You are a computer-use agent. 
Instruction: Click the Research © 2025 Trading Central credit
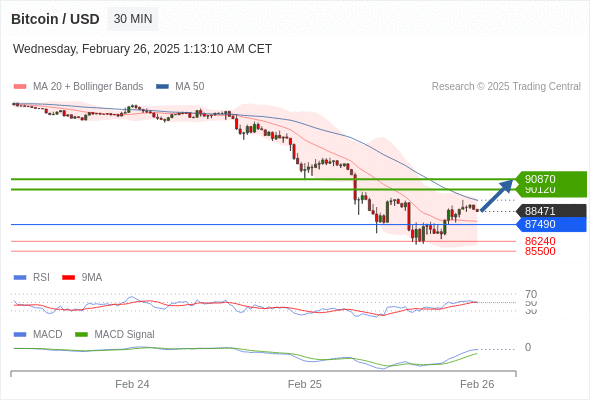click(506, 87)
